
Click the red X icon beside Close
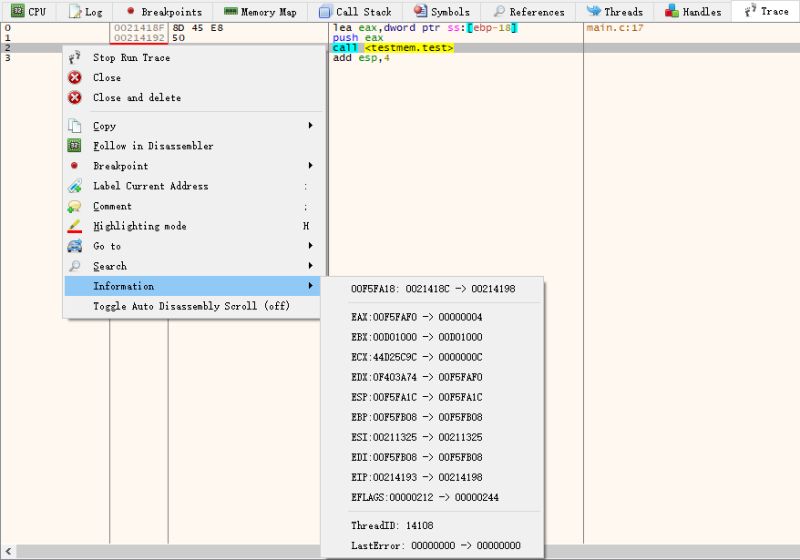[74, 78]
